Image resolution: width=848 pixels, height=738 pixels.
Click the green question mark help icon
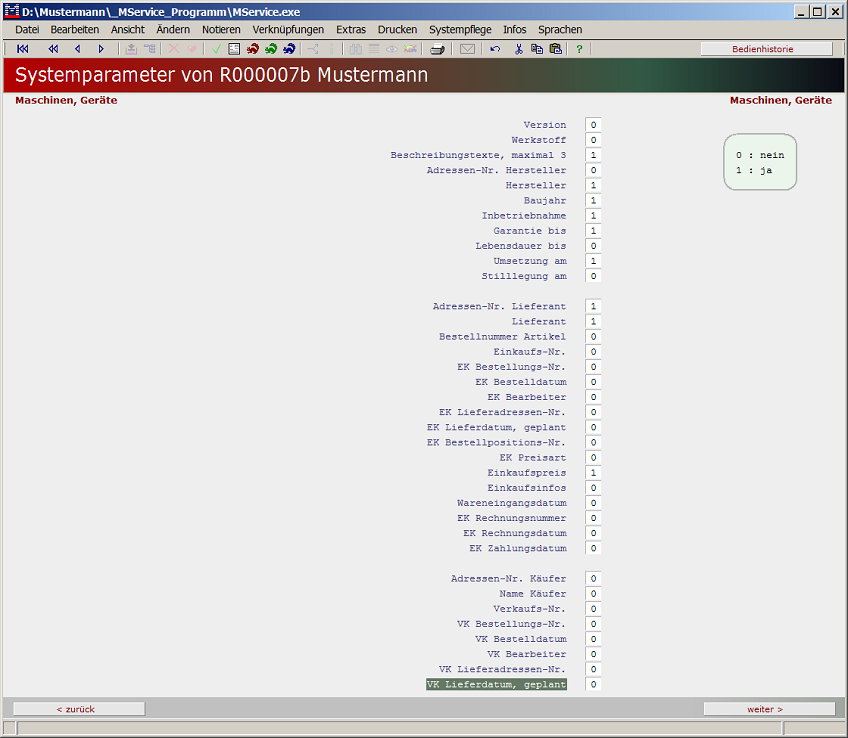point(579,49)
